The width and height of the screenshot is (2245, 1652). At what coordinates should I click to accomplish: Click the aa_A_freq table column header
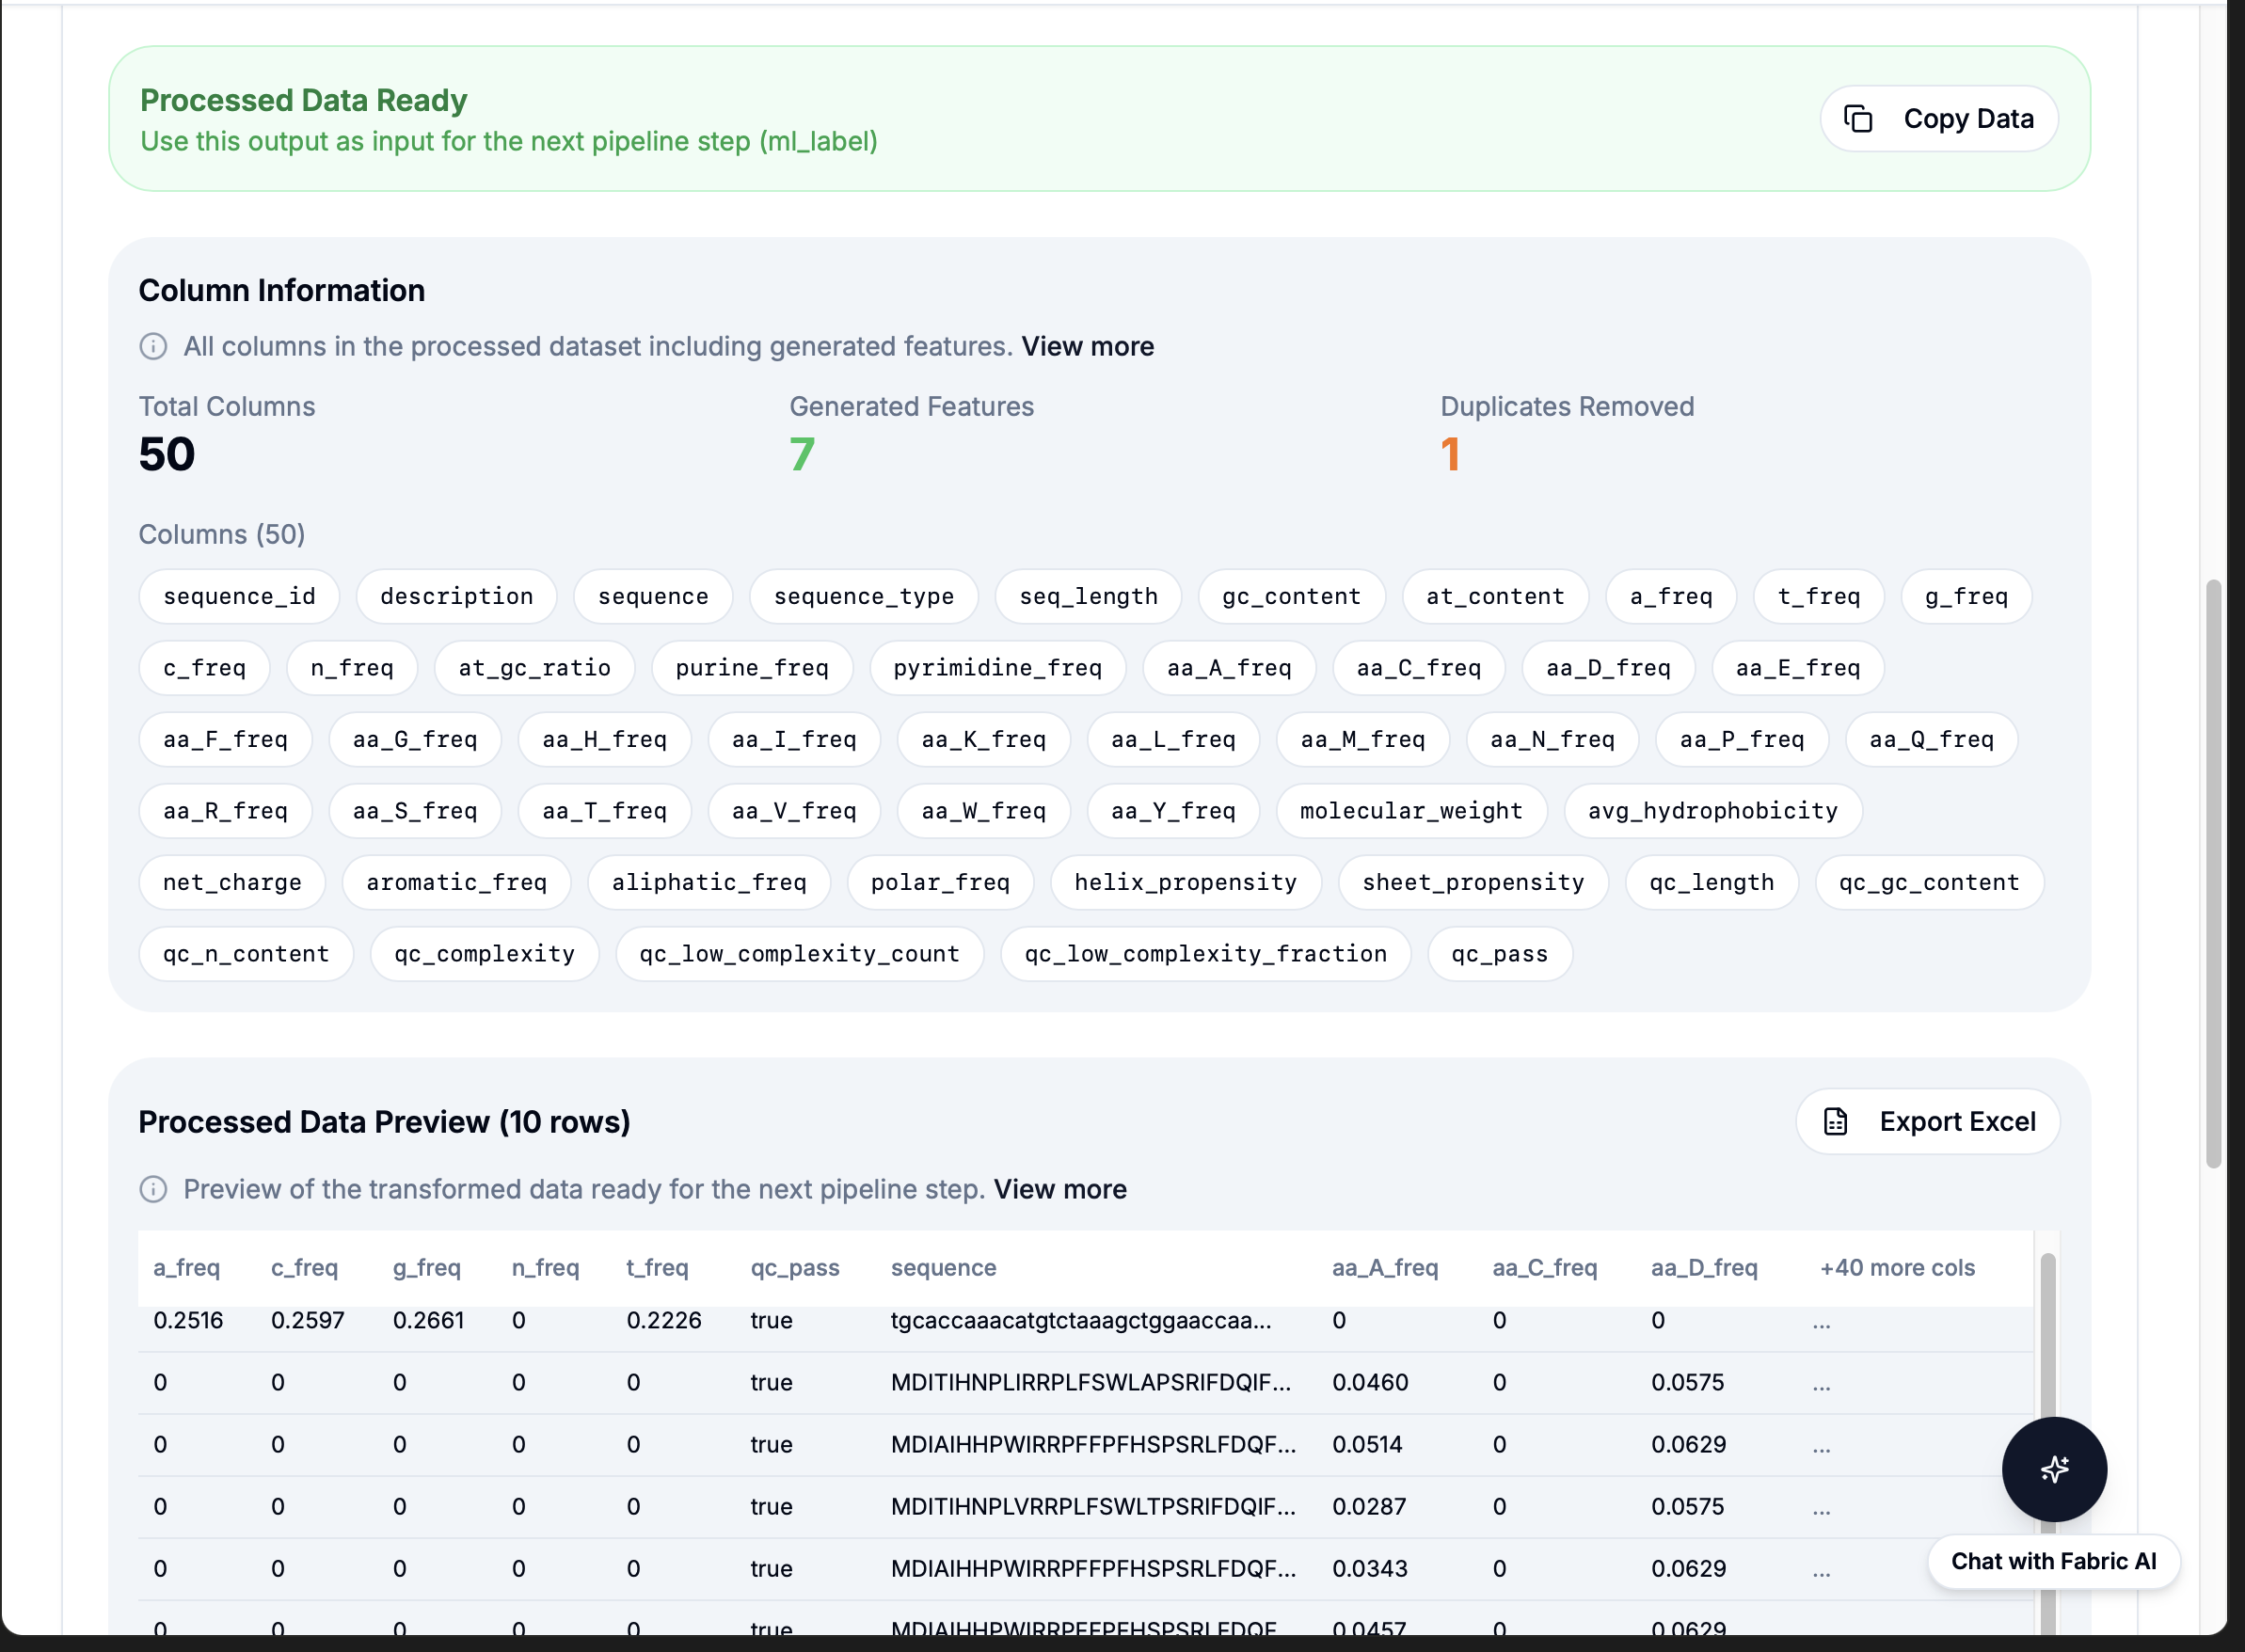tap(1385, 1268)
